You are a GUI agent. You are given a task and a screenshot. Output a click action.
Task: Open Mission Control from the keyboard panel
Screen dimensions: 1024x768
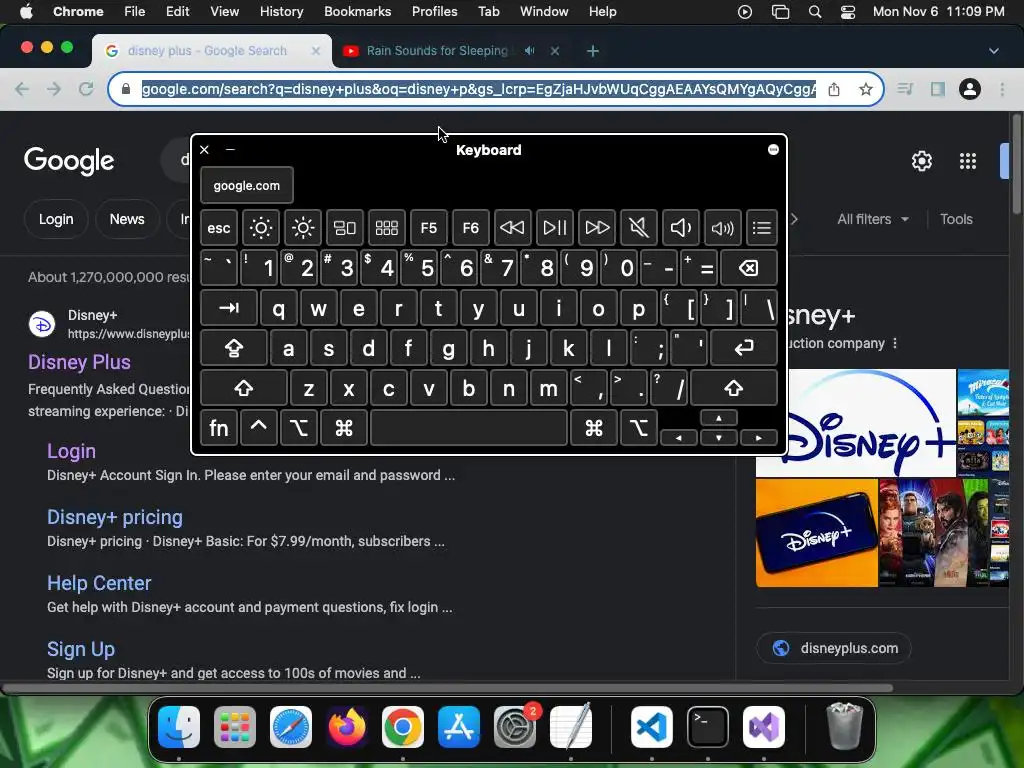click(345, 228)
